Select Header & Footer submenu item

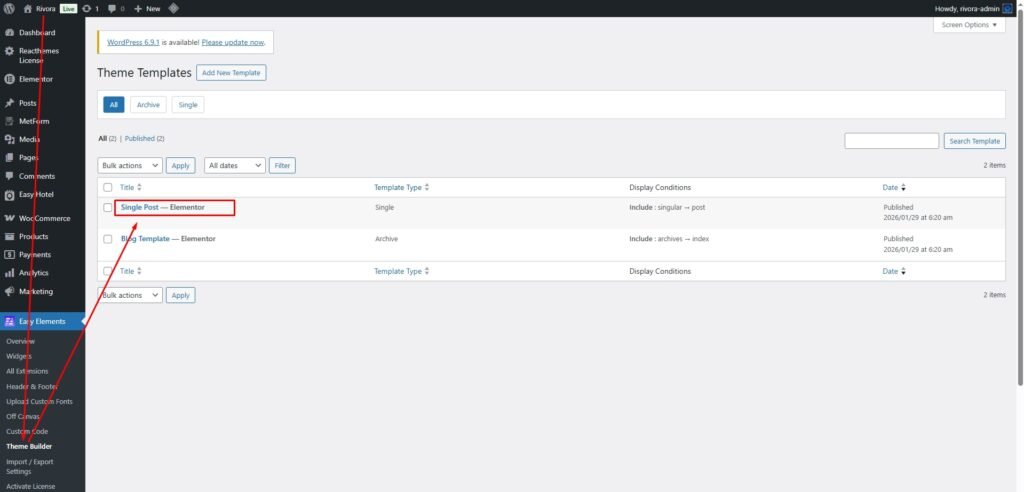pyautogui.click(x=32, y=386)
